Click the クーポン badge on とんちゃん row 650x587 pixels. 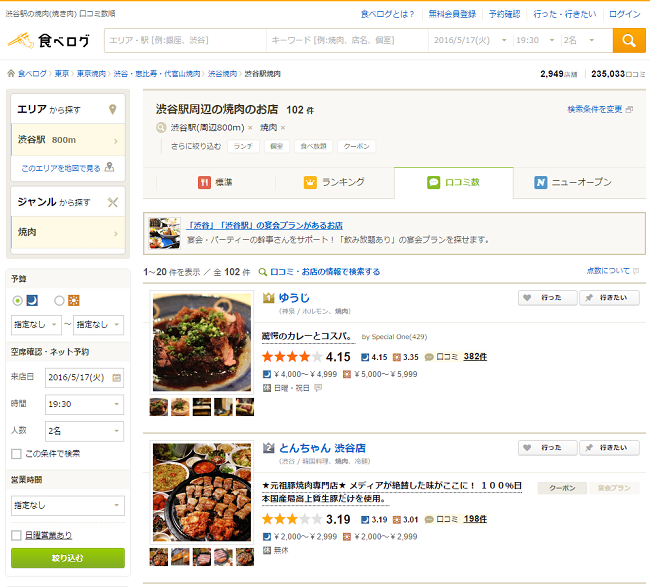click(x=562, y=488)
